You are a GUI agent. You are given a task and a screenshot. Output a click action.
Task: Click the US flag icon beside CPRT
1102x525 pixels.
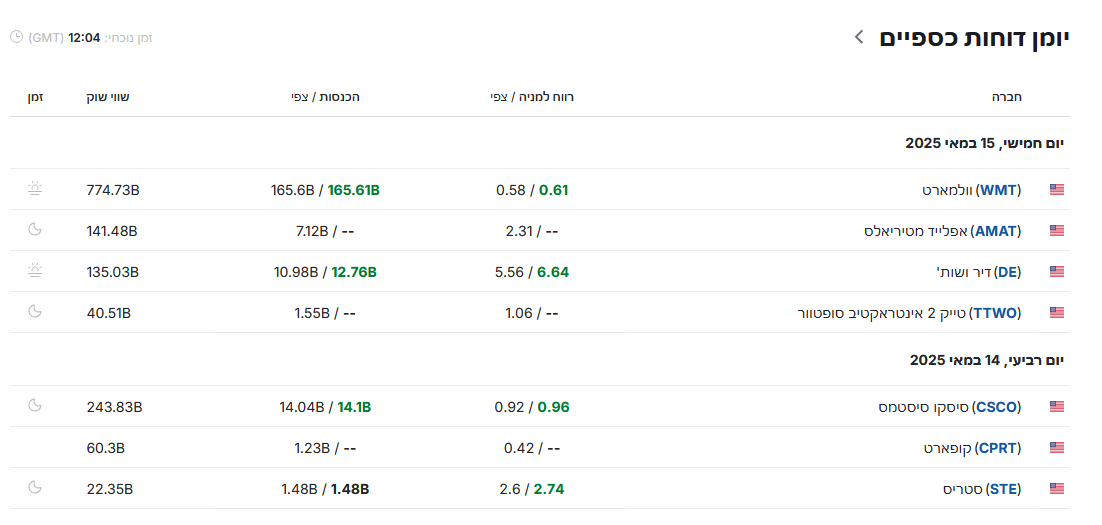(1056, 448)
